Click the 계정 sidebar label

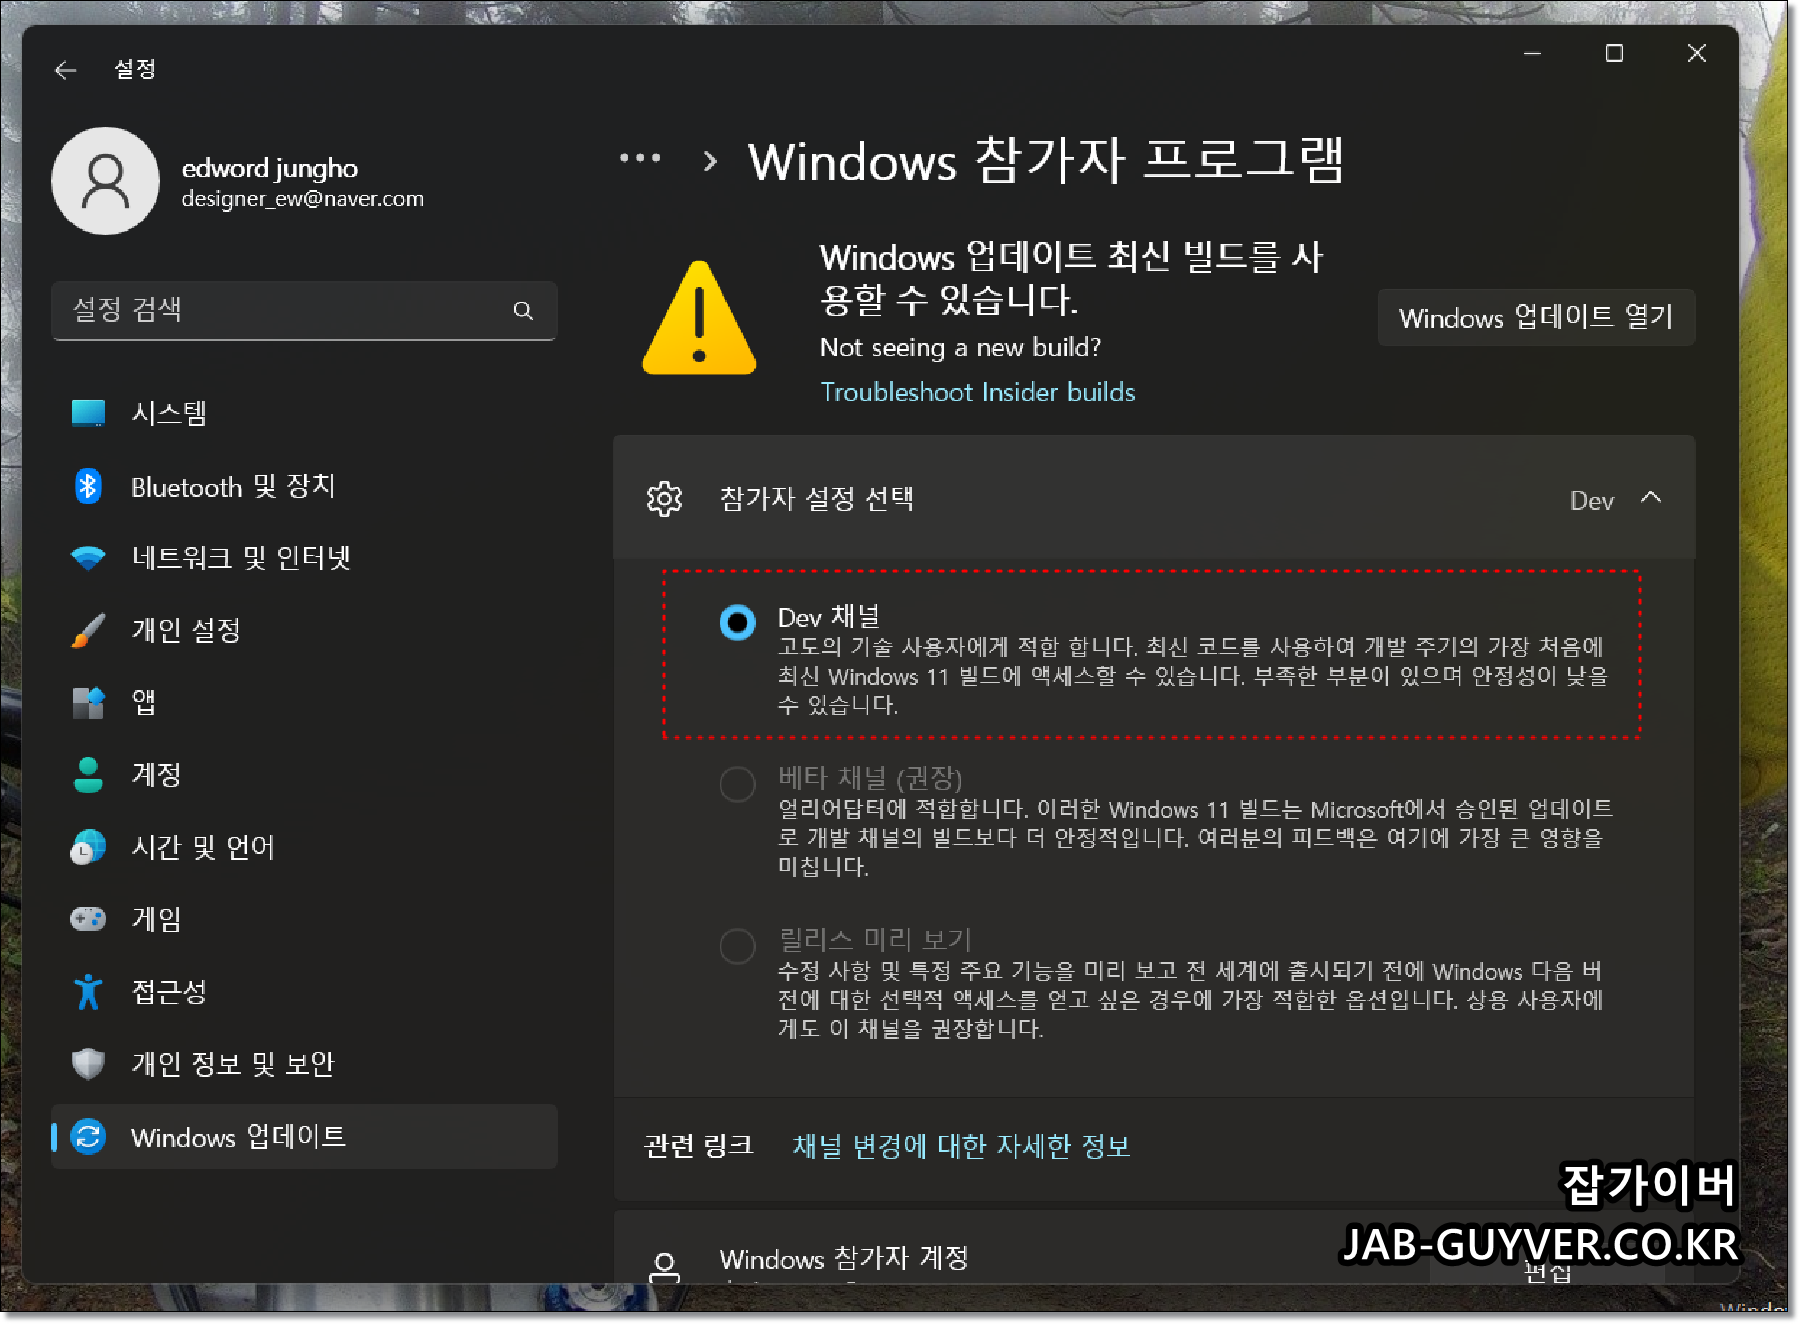(157, 775)
